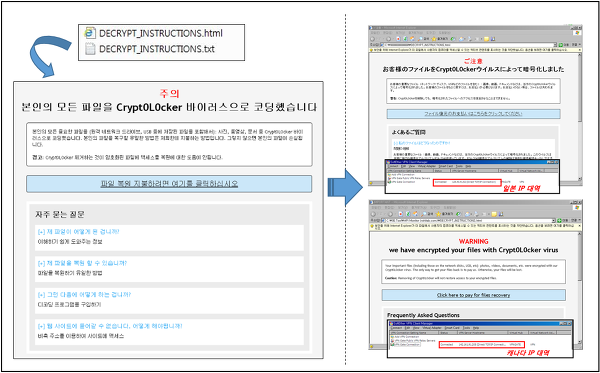Click the Japanese file-recovery payment link
600x373 pixels.
[x=473, y=114]
